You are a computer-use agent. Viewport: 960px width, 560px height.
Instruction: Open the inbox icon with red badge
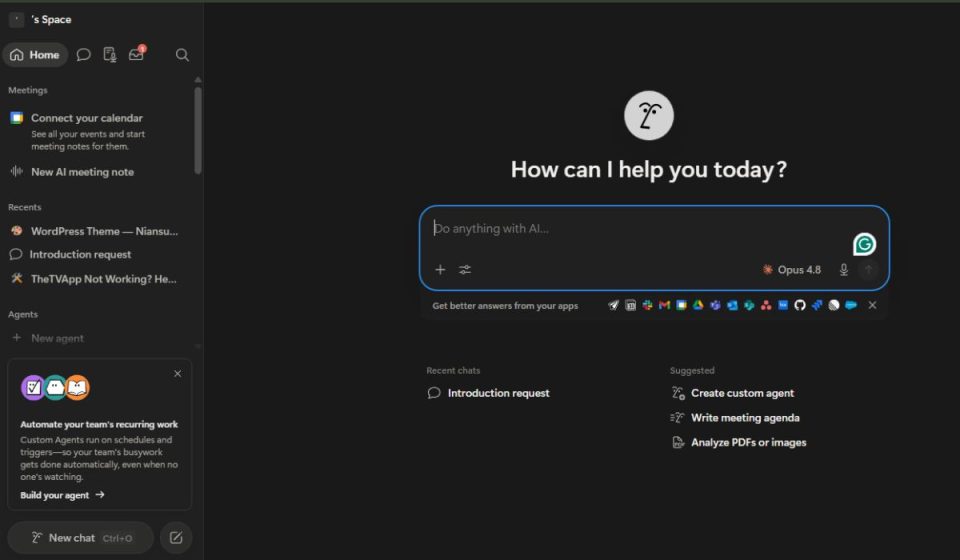click(137, 54)
